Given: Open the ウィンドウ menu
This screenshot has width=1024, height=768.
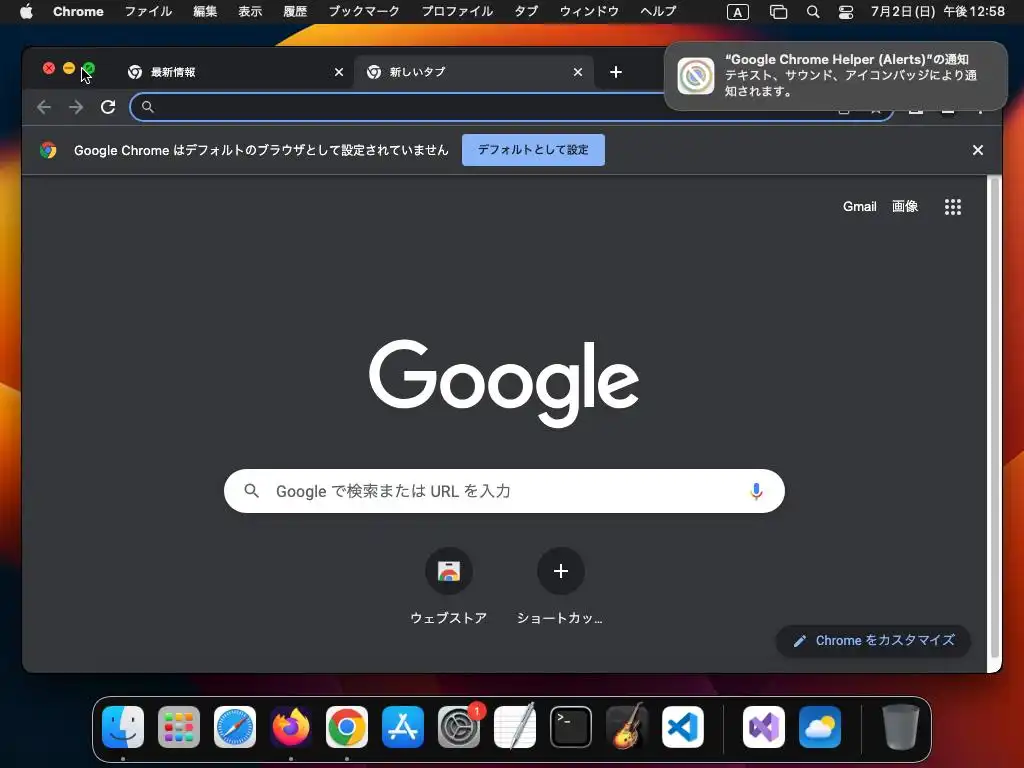Looking at the screenshot, I should pyautogui.click(x=589, y=11).
